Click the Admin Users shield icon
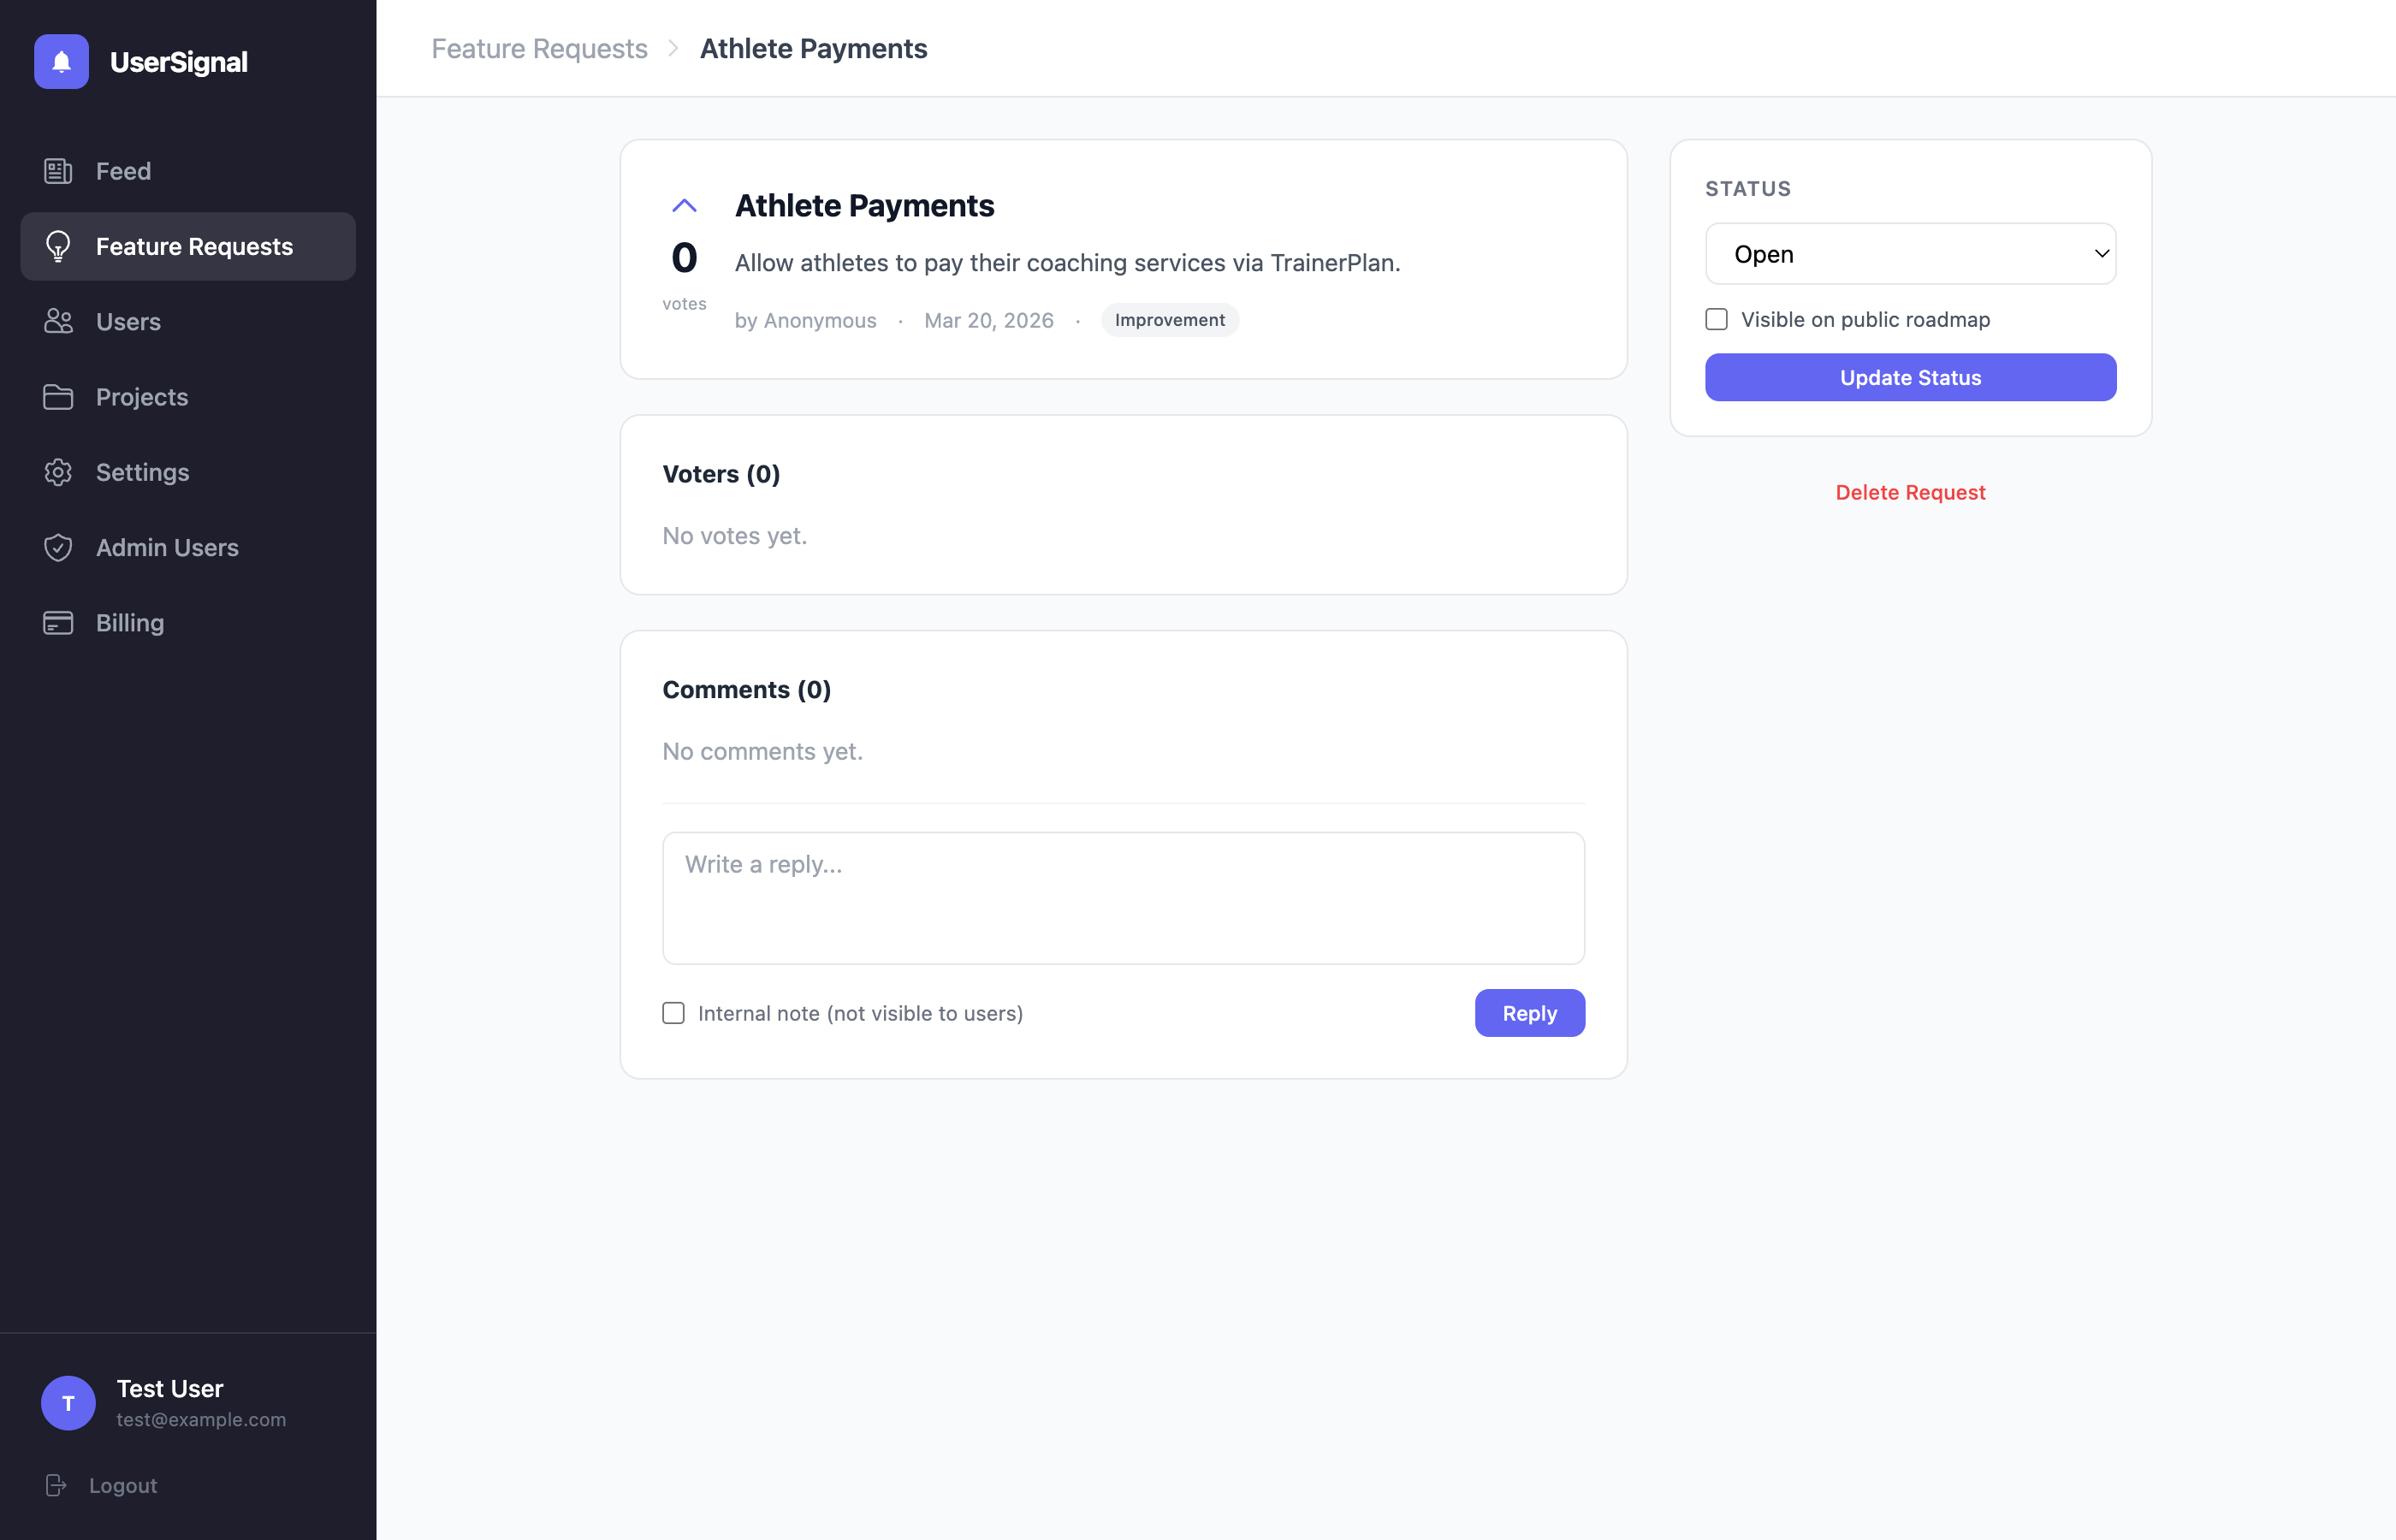Image resolution: width=2396 pixels, height=1540 pixels. (x=58, y=547)
